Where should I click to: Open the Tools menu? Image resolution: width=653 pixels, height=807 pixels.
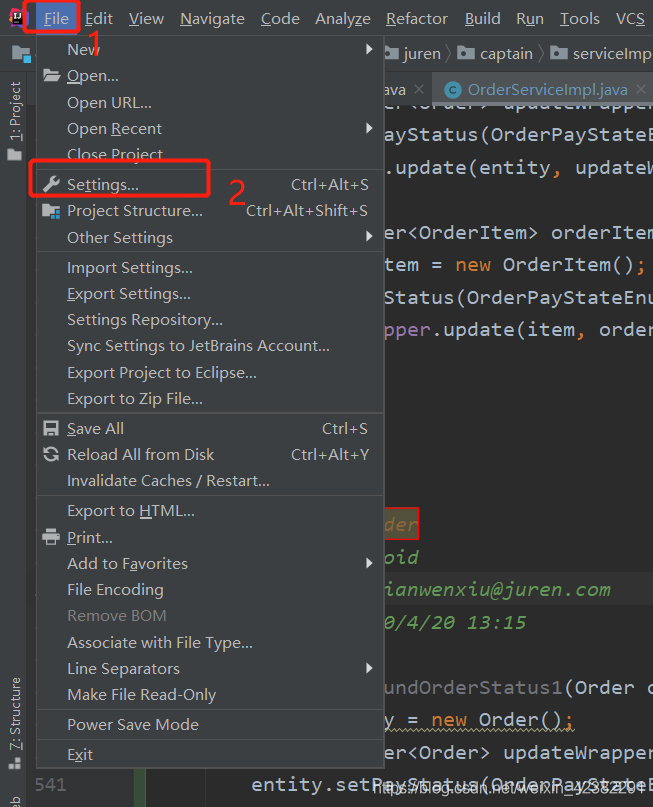(579, 19)
